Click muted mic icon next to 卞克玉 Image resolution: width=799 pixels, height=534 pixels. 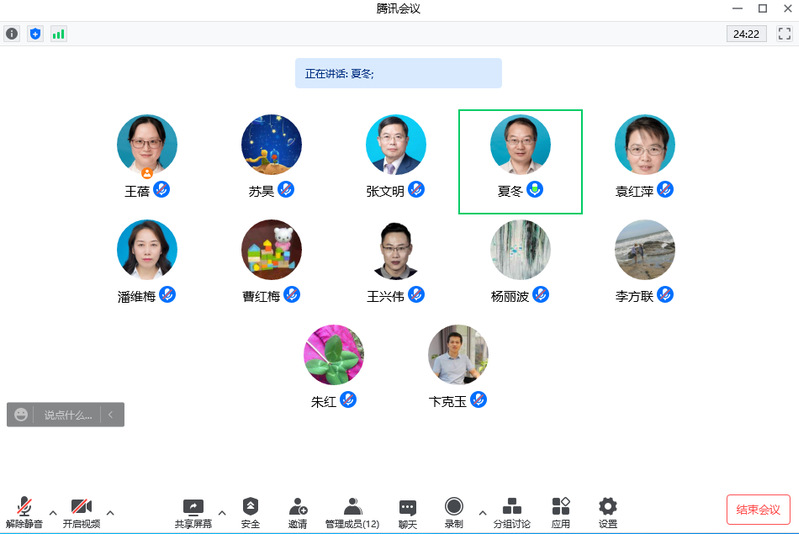click(x=478, y=399)
